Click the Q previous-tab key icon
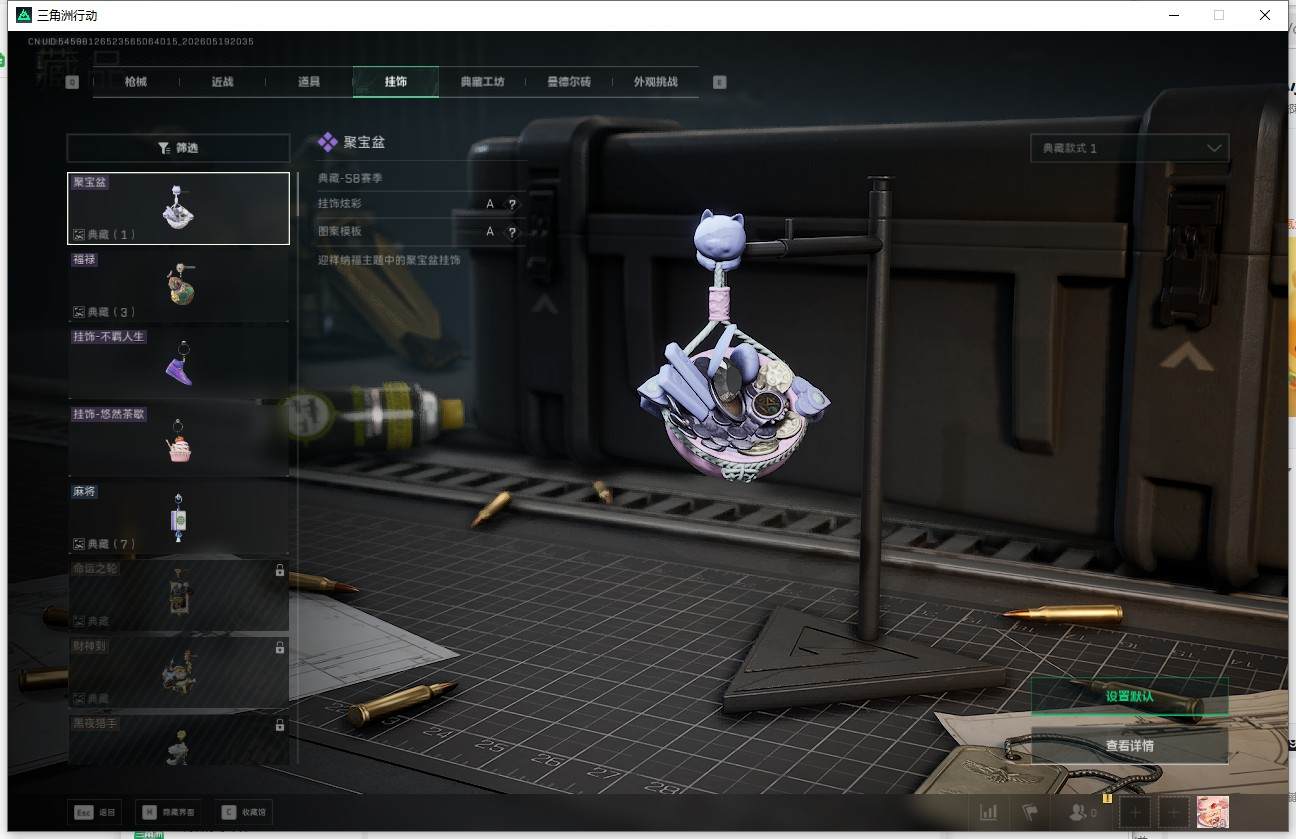Image resolution: width=1296 pixels, height=839 pixels. click(72, 82)
